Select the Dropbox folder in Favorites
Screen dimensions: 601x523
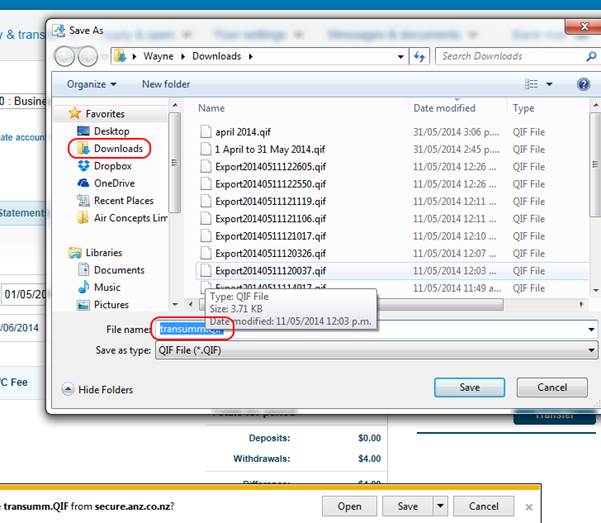click(112, 166)
